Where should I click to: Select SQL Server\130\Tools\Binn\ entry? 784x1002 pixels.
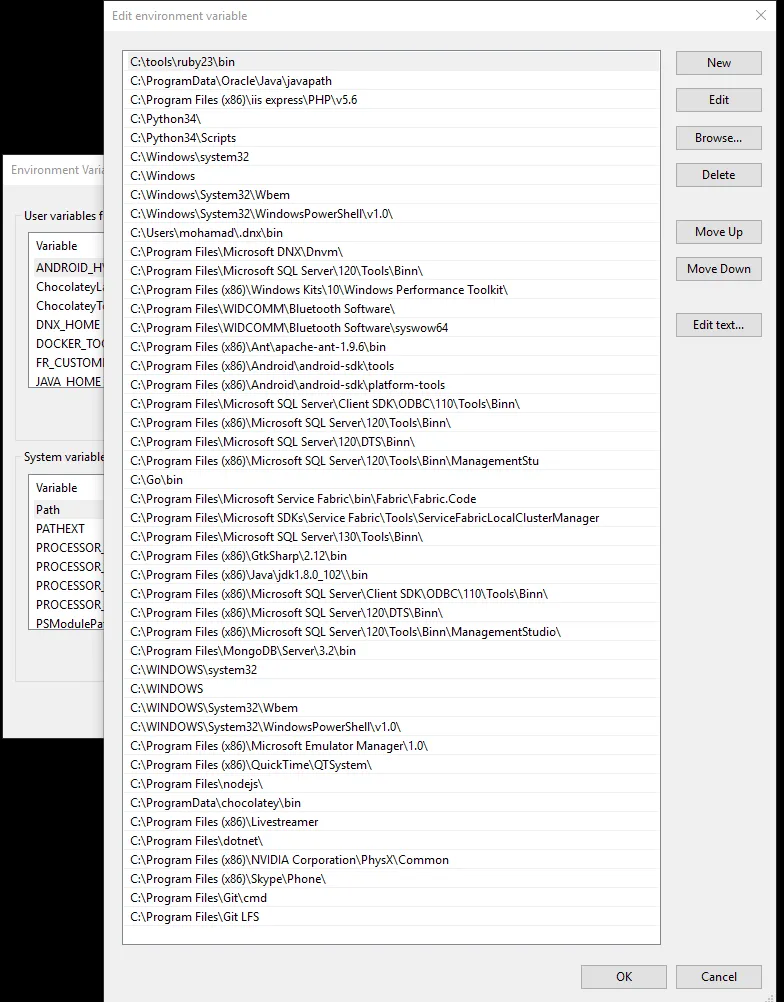coord(391,537)
